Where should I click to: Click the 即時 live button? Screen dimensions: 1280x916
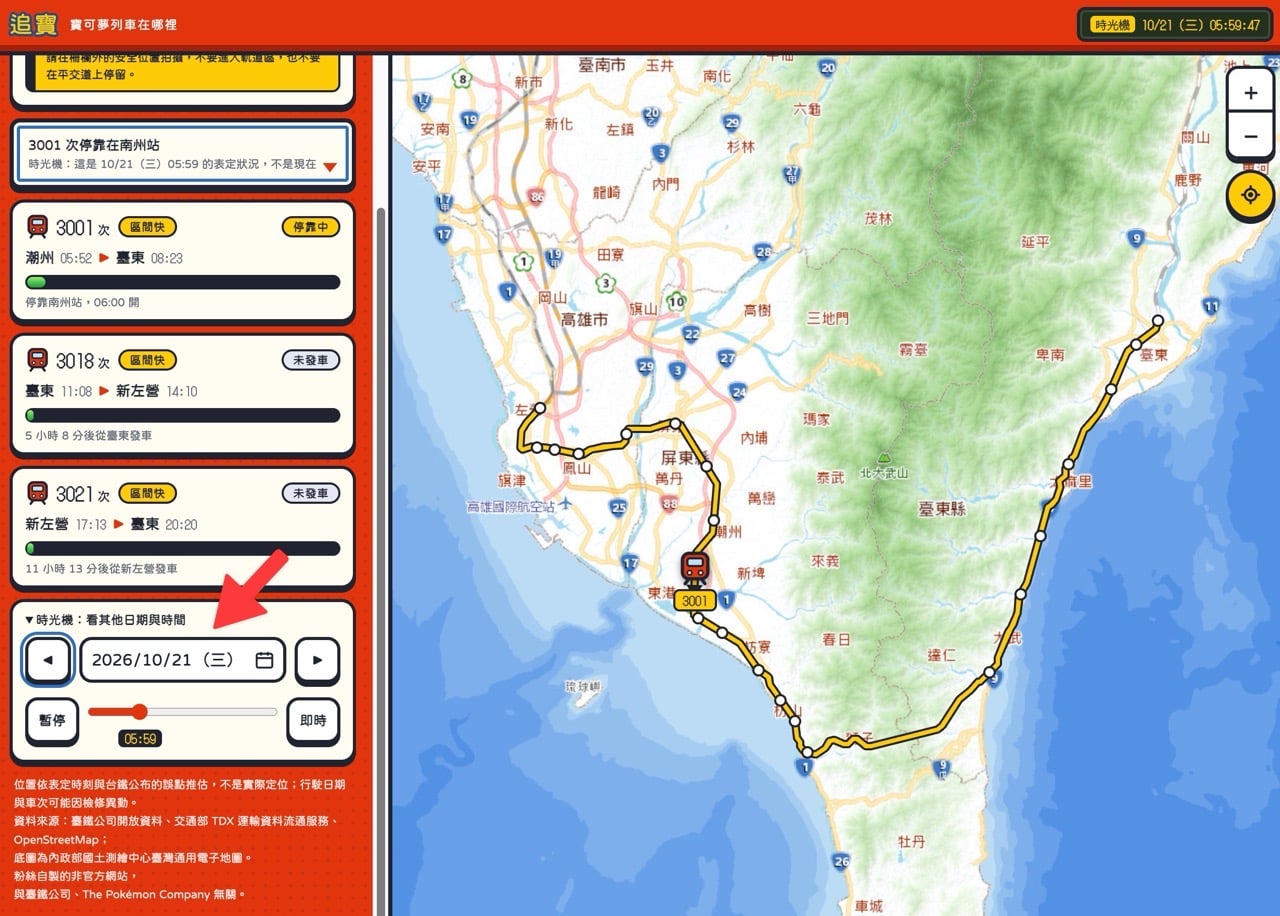(313, 720)
